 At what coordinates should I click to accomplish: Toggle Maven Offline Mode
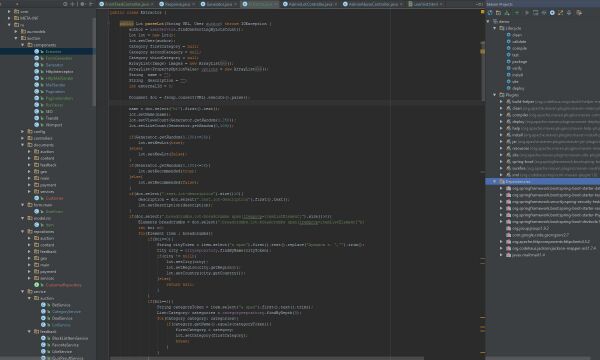click(x=544, y=13)
